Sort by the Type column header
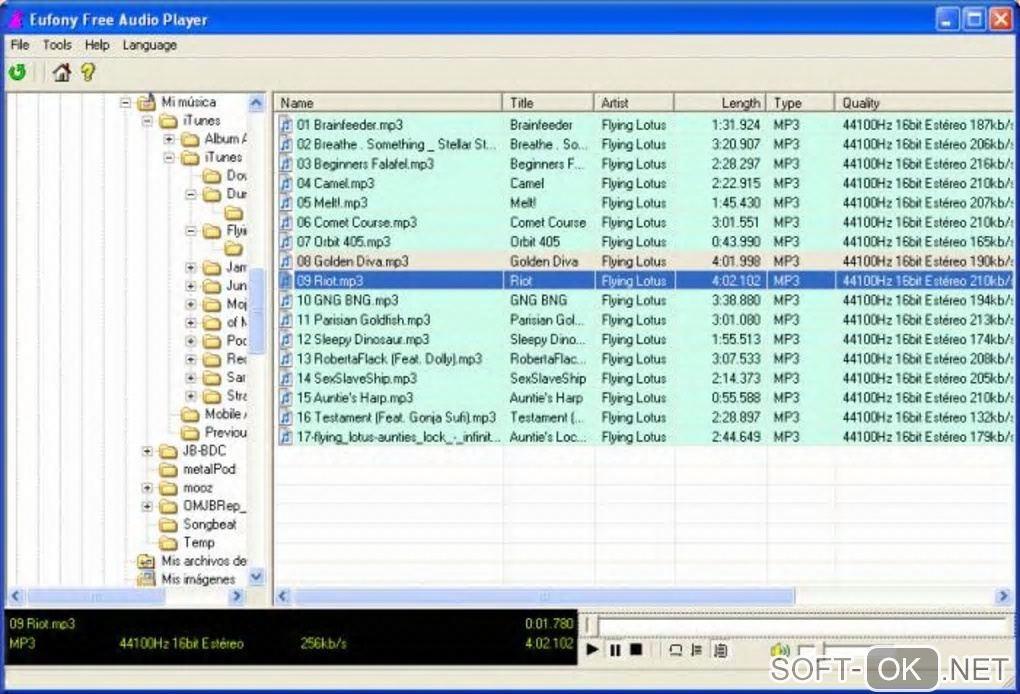1020x694 pixels. point(800,103)
